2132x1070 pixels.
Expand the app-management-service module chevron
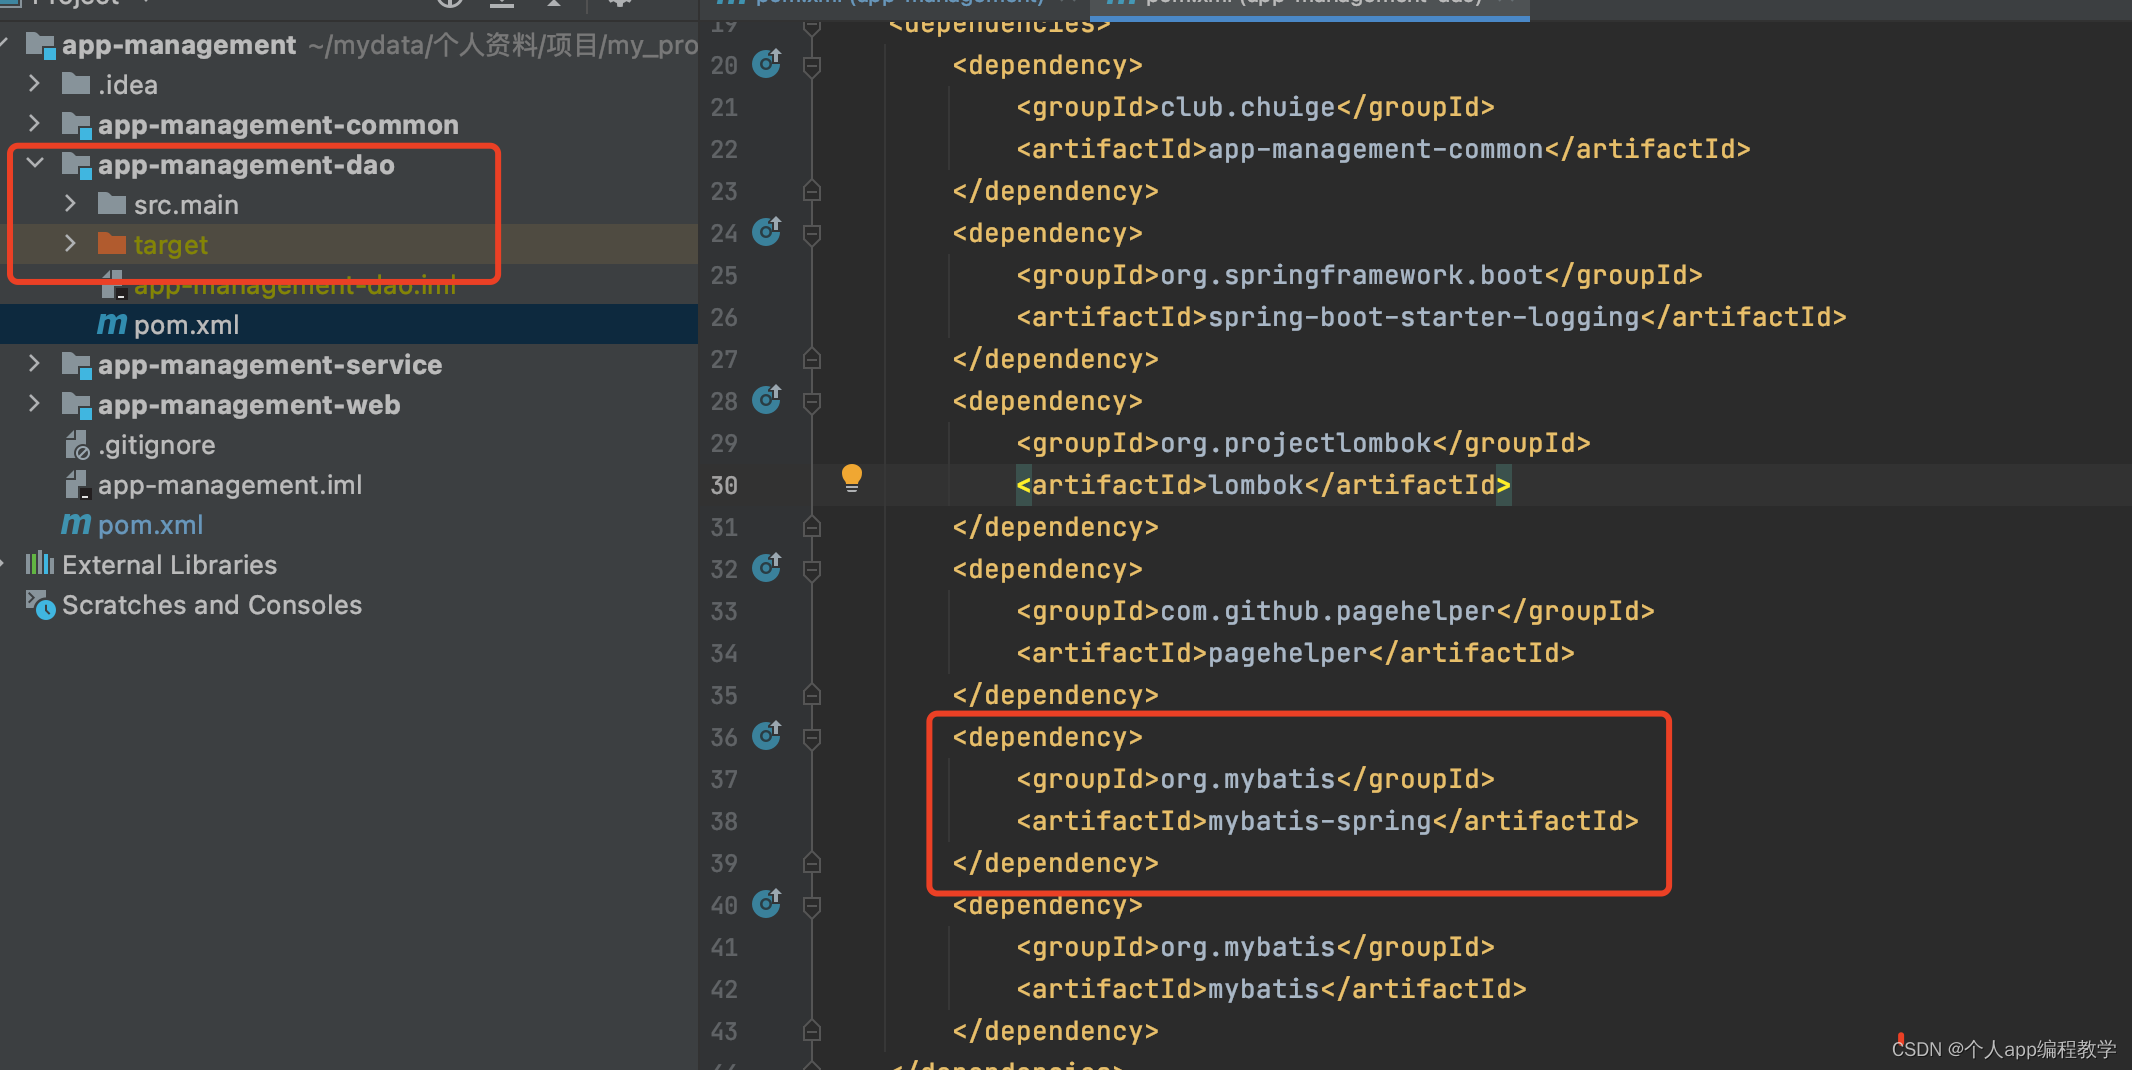pos(34,363)
